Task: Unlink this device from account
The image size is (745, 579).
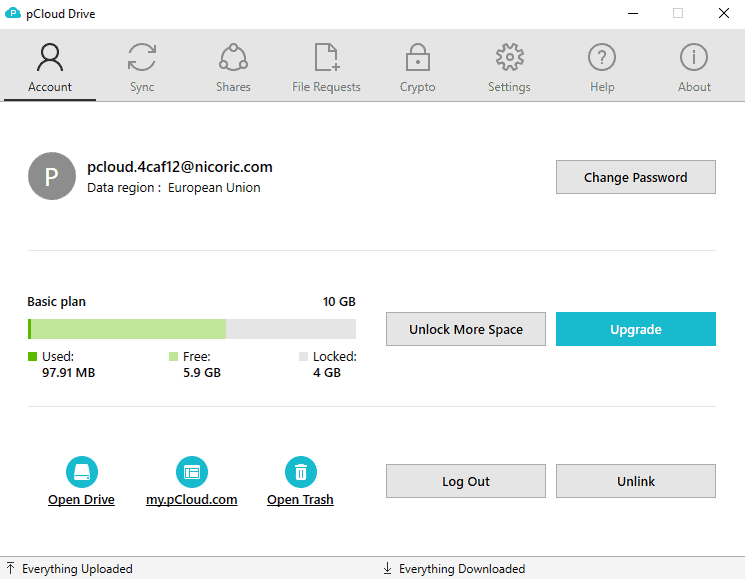Action: (636, 481)
